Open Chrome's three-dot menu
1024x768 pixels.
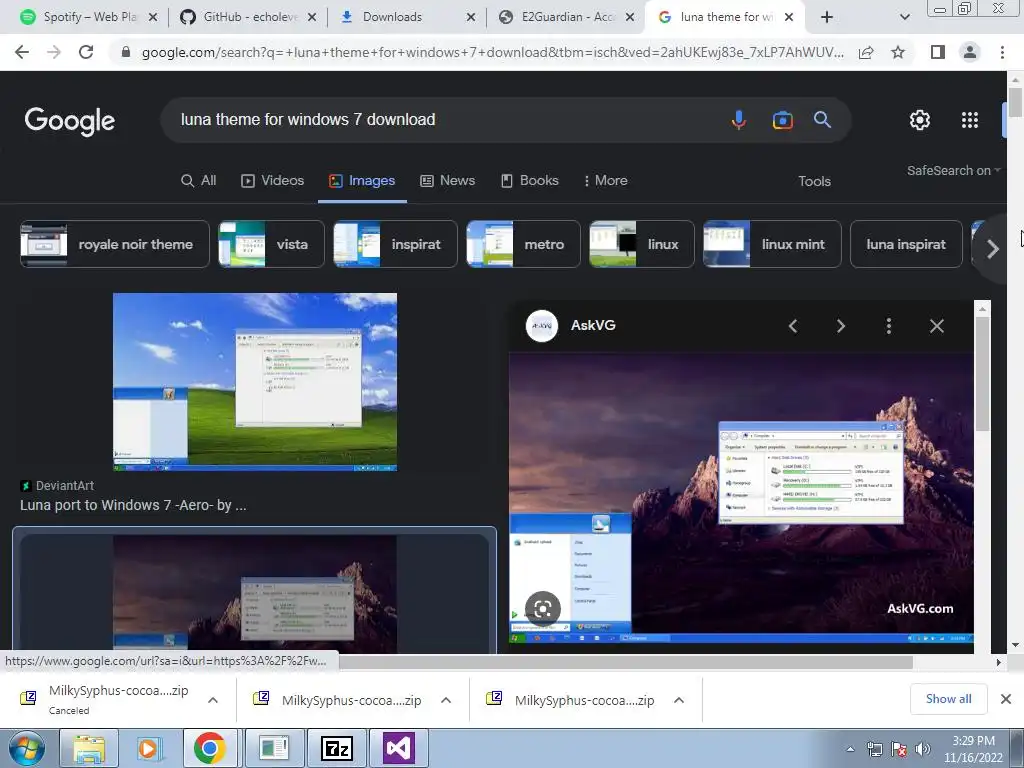click(x=1002, y=52)
